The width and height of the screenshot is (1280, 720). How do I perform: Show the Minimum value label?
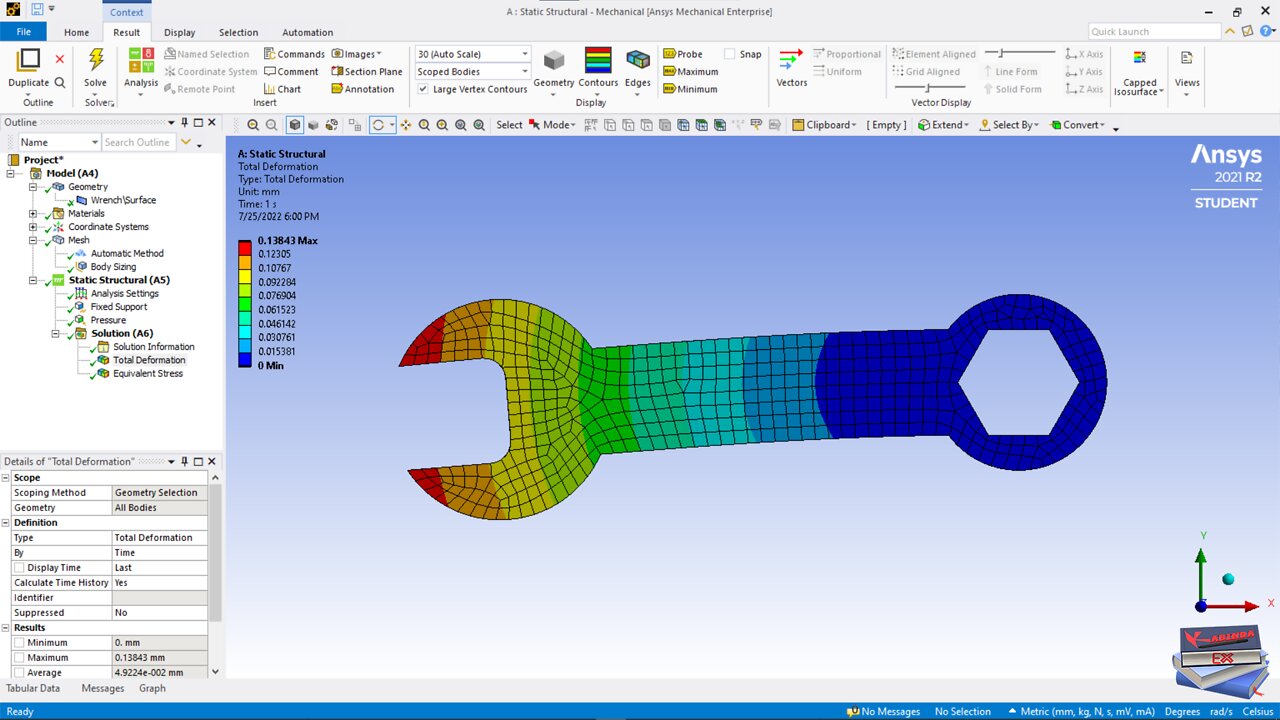689,89
